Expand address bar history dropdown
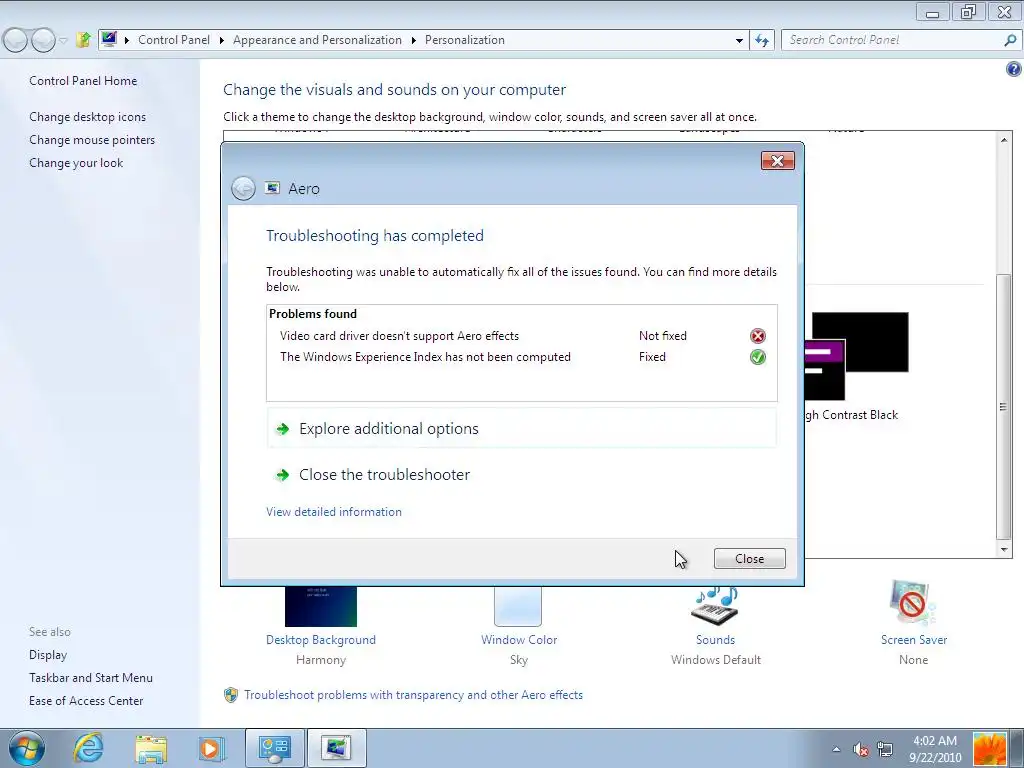The height and width of the screenshot is (768, 1024). [739, 40]
